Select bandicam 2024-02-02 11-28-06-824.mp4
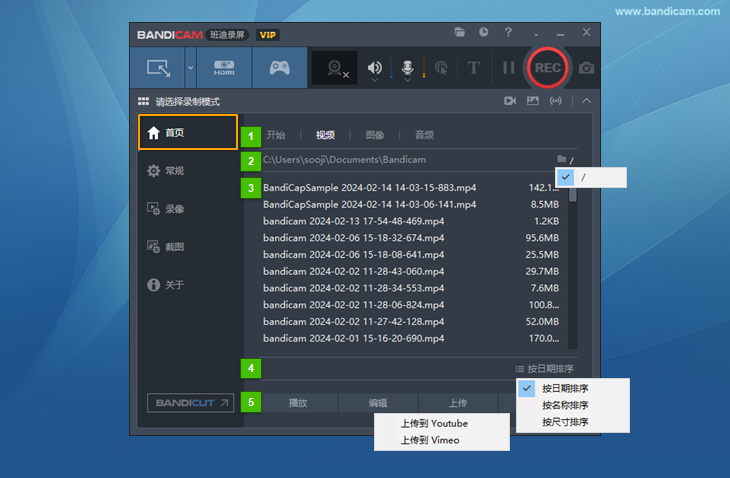Viewport: 730px width, 478px height. [x=354, y=305]
